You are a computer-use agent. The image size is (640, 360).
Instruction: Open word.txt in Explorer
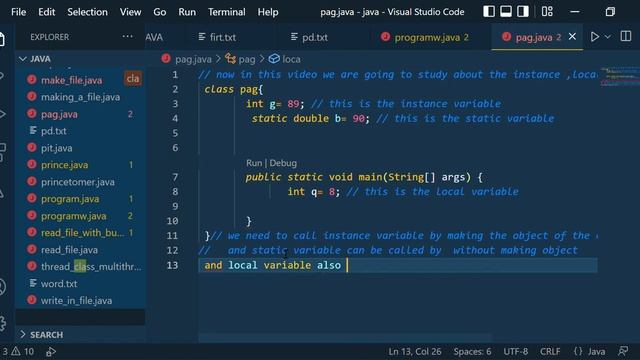coord(59,284)
